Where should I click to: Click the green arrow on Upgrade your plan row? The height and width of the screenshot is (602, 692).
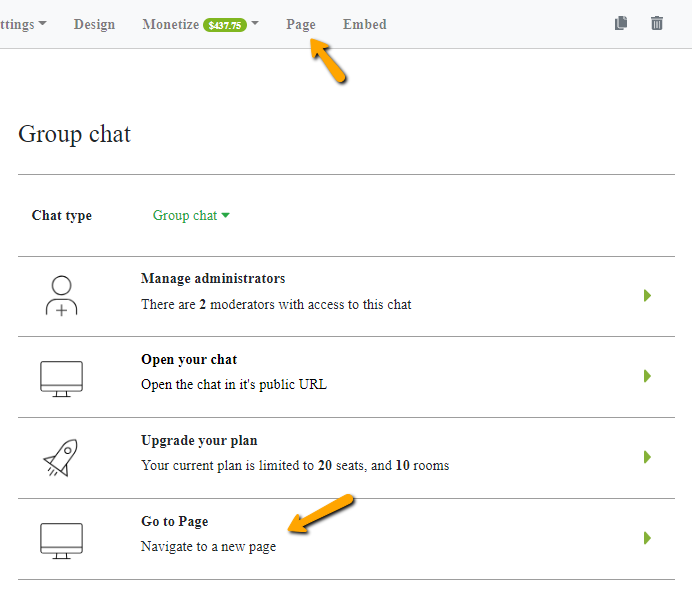[647, 457]
